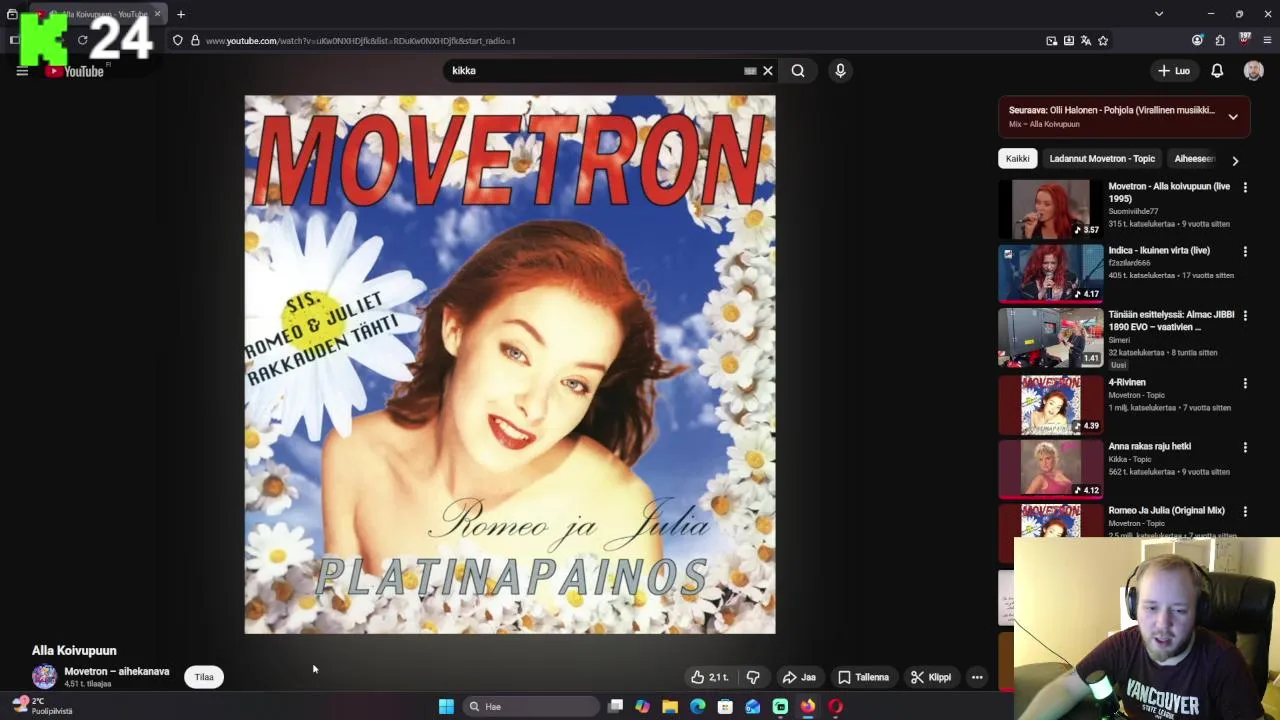Open the Indica - Ikuinen virta thumbnail
The height and width of the screenshot is (720, 1280).
tap(1051, 273)
